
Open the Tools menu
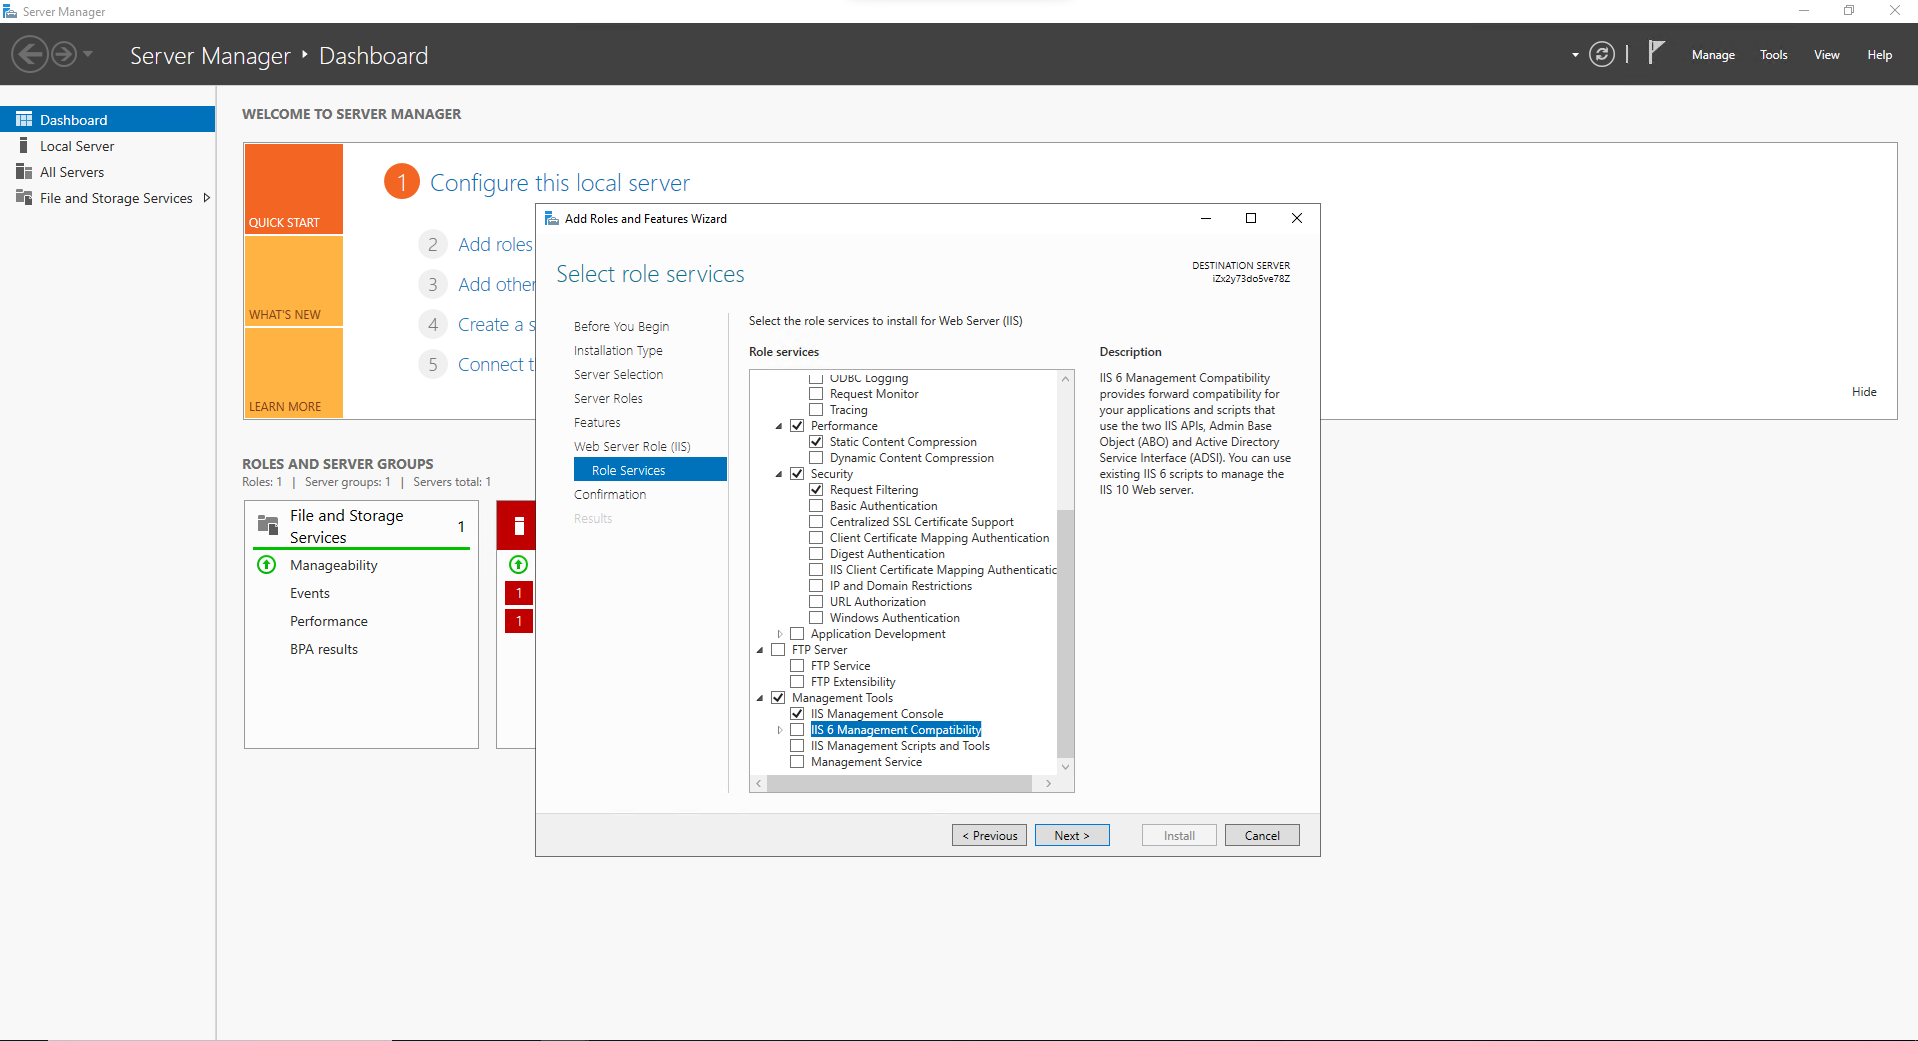click(1774, 55)
